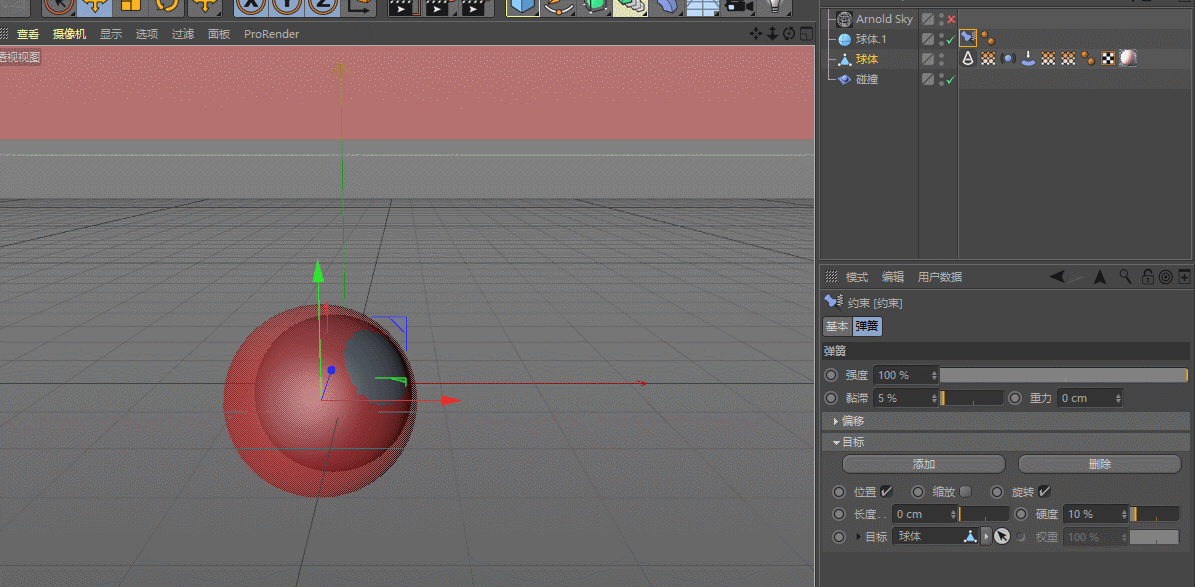Adjust the 强度 strength slider
Viewport: 1195px width, 587px height.
(1063, 375)
